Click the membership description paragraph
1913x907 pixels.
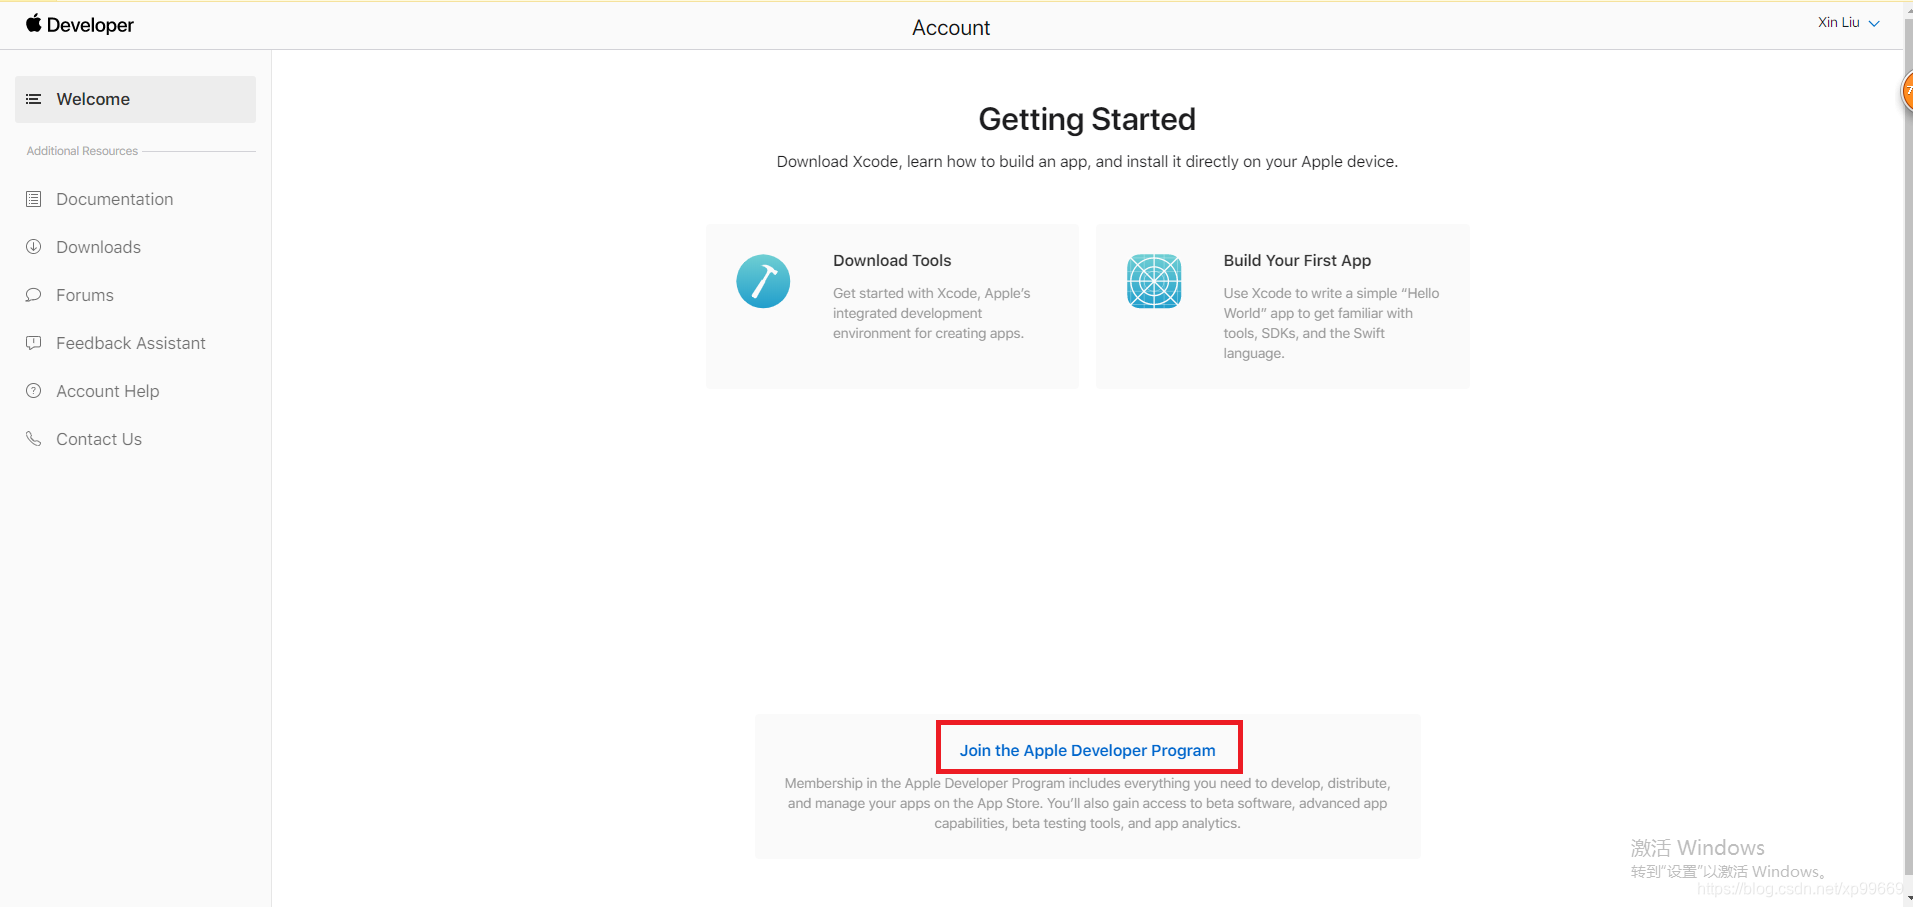pos(1088,803)
